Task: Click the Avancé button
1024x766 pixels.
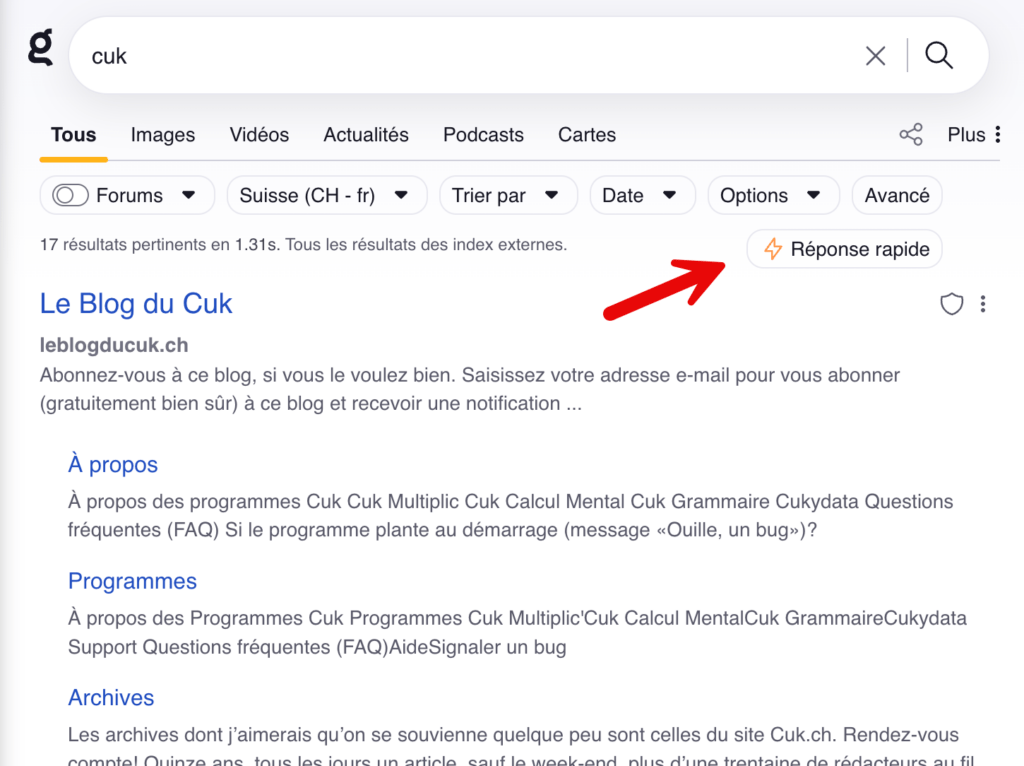Action: pos(897,195)
